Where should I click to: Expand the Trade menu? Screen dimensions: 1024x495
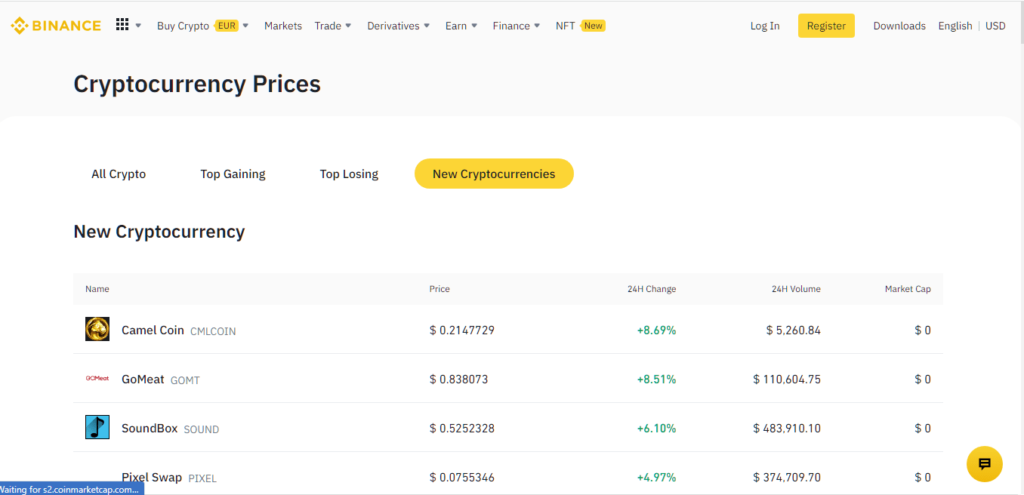click(x=333, y=26)
